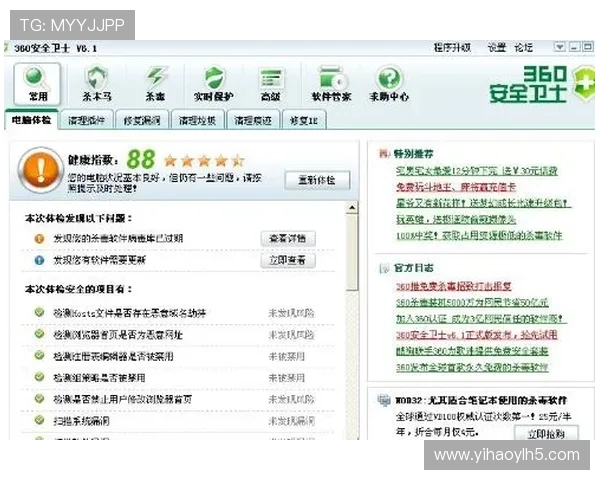Open the 求助中心 help center icon
The height and width of the screenshot is (480, 600).
click(389, 84)
